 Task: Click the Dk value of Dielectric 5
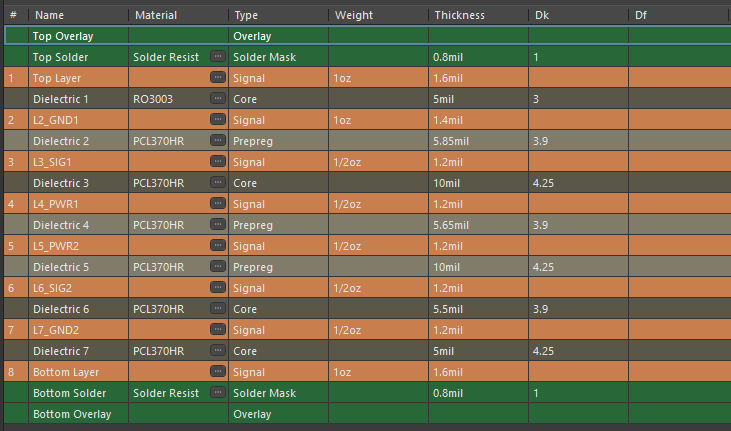[x=577, y=267]
